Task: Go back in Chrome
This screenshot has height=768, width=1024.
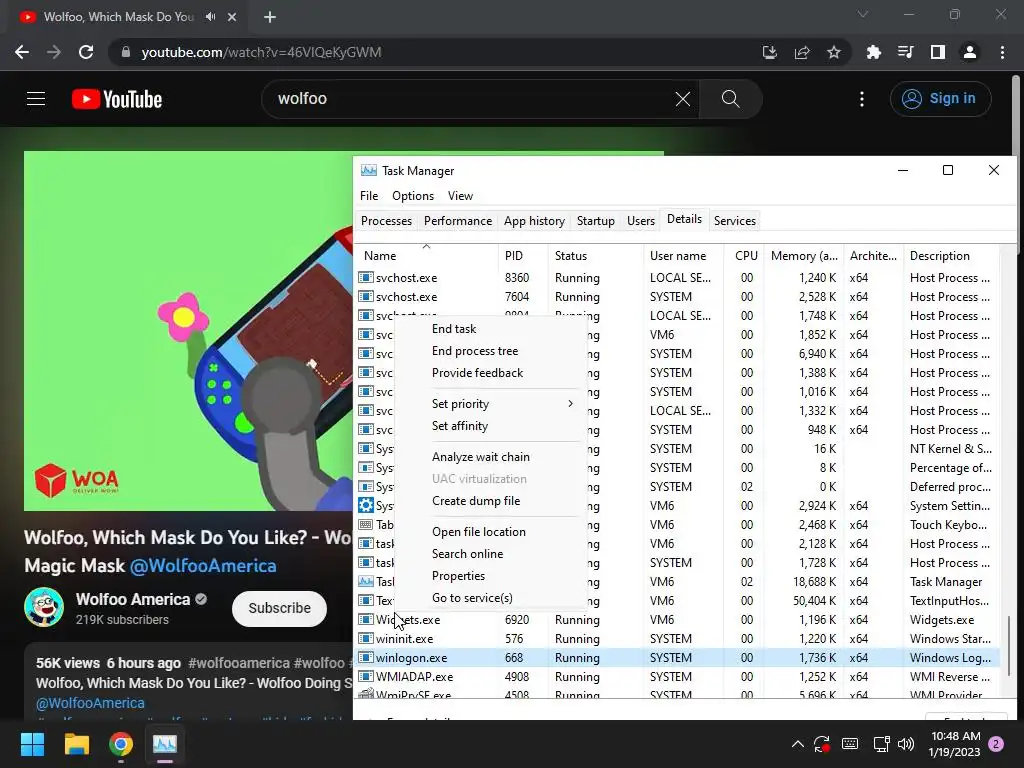Action: (x=22, y=52)
